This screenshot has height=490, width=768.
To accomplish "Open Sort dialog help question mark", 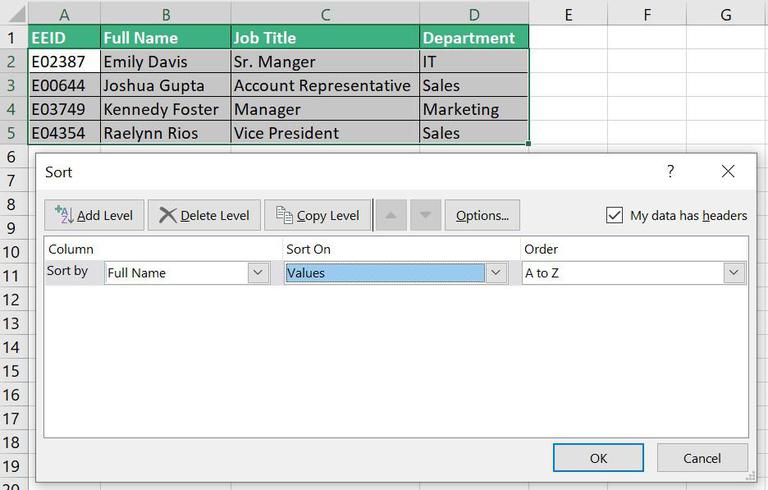I will click(x=671, y=171).
